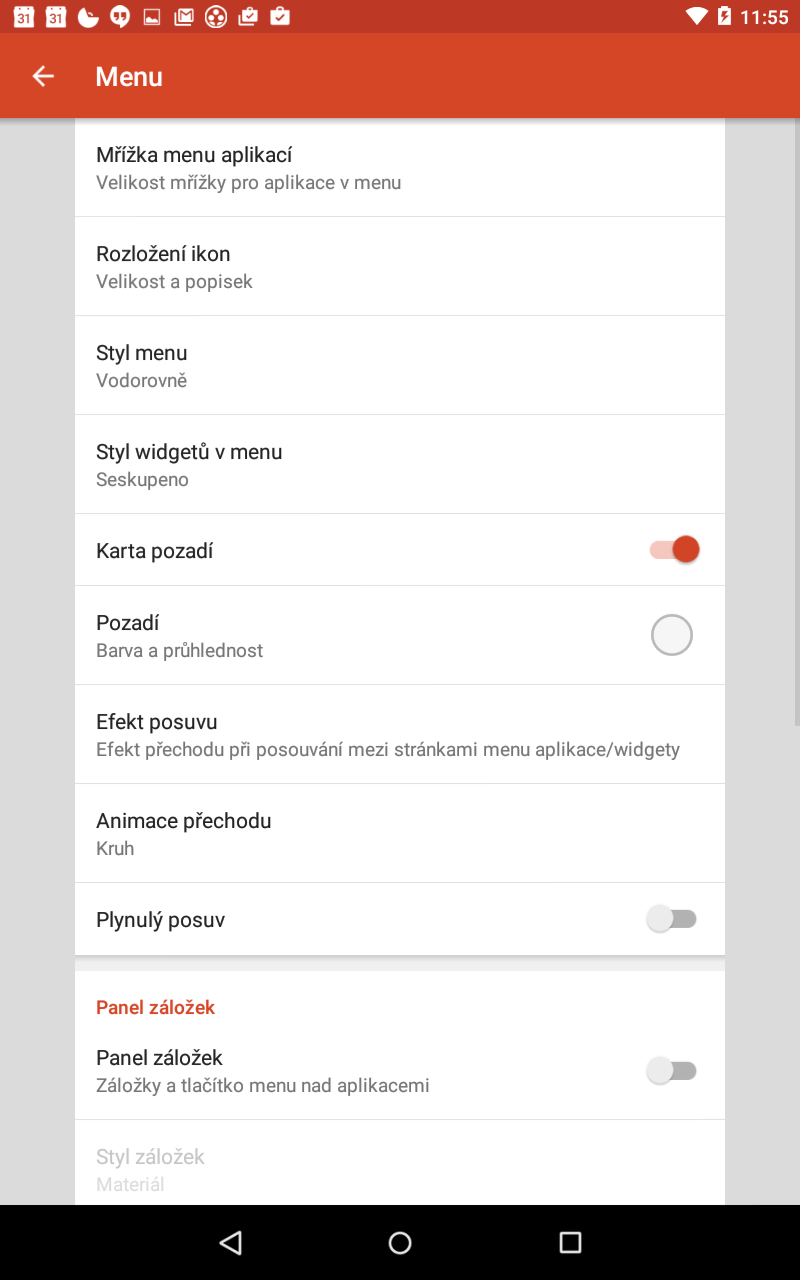This screenshot has width=800, height=1280.
Task: Open Styl widgetů v menu options
Action: (400, 464)
